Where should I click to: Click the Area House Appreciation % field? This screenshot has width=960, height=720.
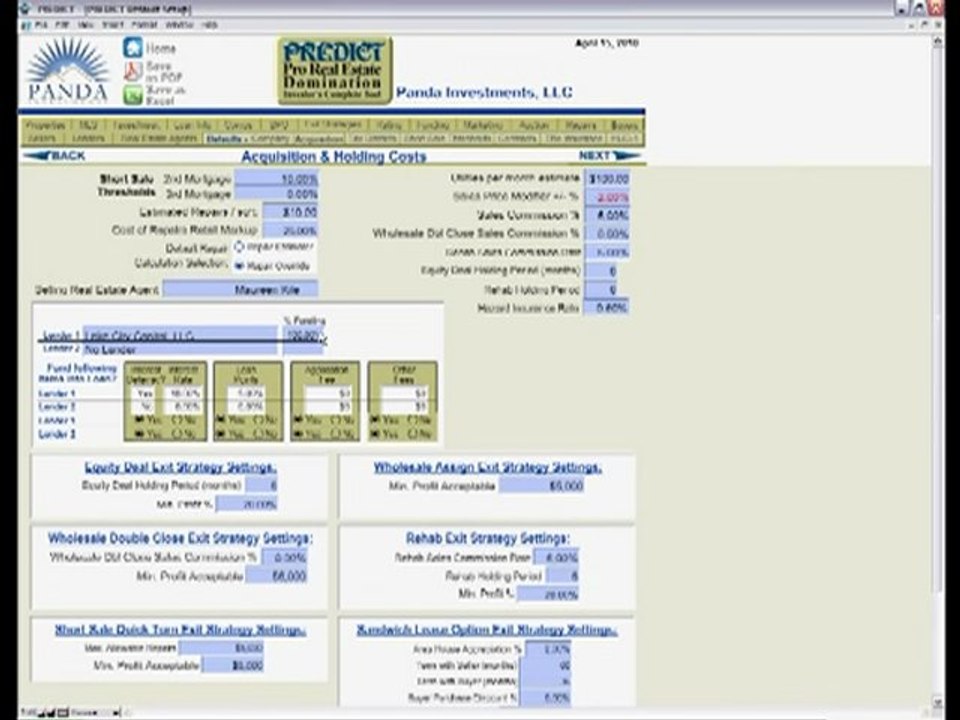click(x=549, y=649)
